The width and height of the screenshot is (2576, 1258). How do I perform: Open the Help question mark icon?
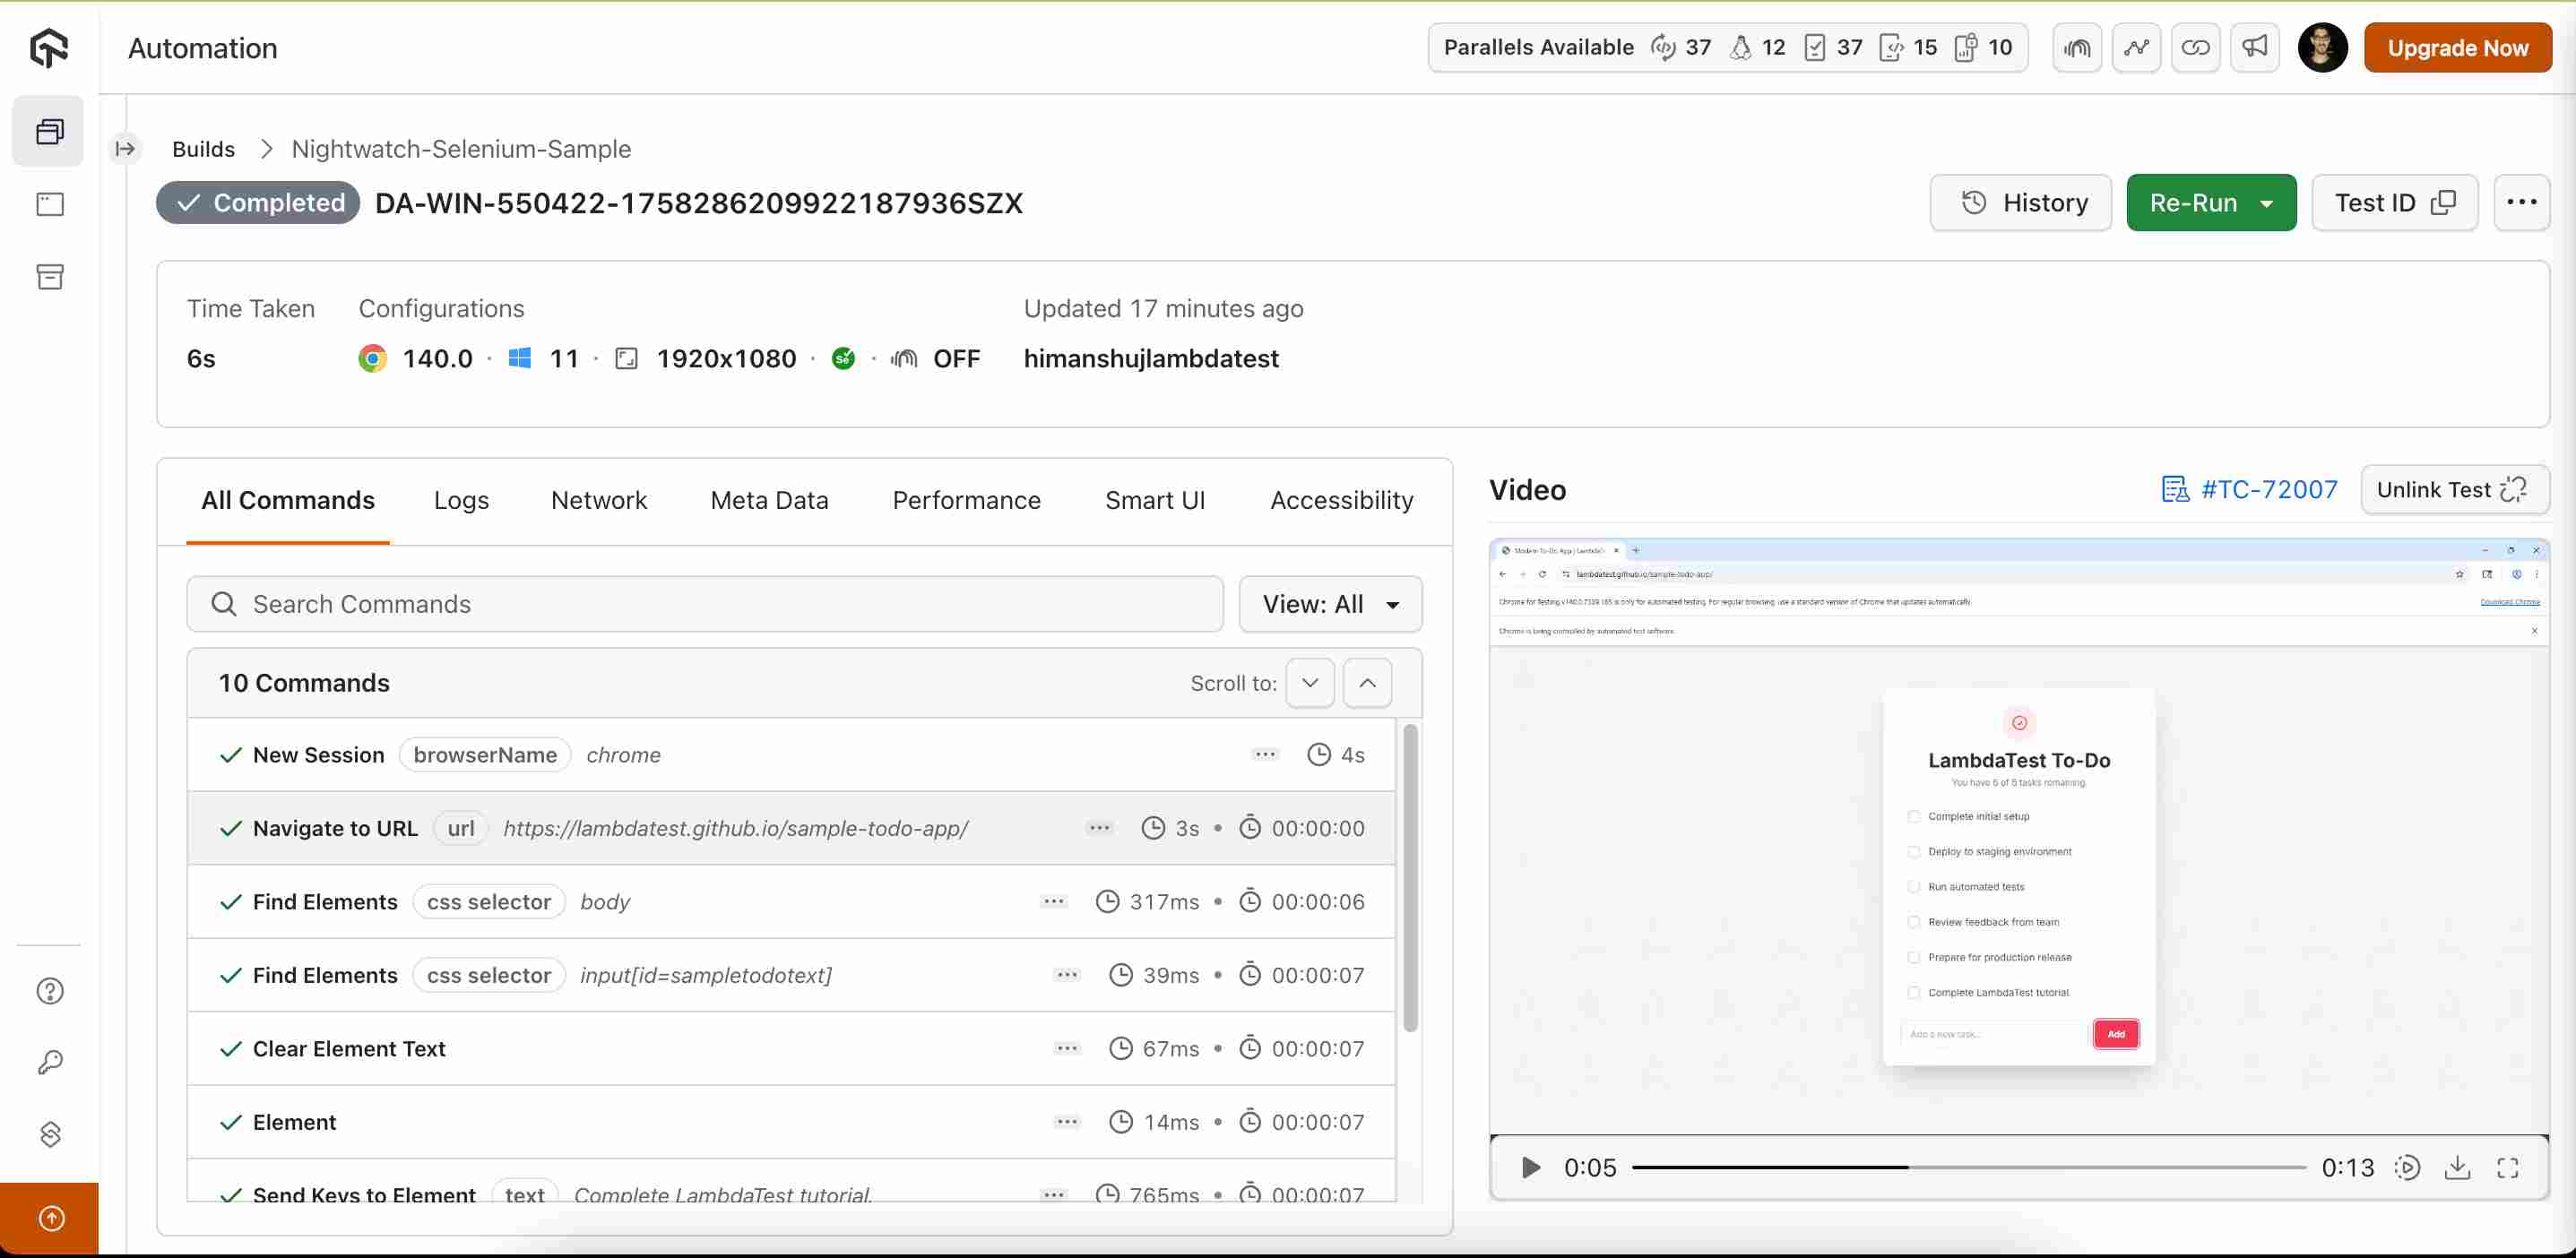pos(50,990)
